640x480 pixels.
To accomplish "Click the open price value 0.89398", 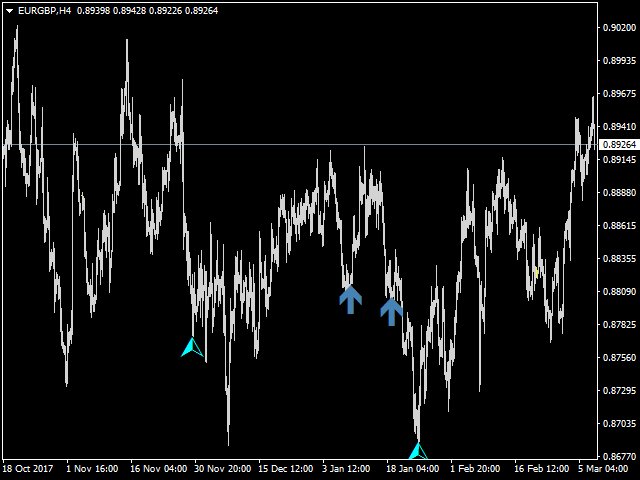I will click(x=93, y=11).
